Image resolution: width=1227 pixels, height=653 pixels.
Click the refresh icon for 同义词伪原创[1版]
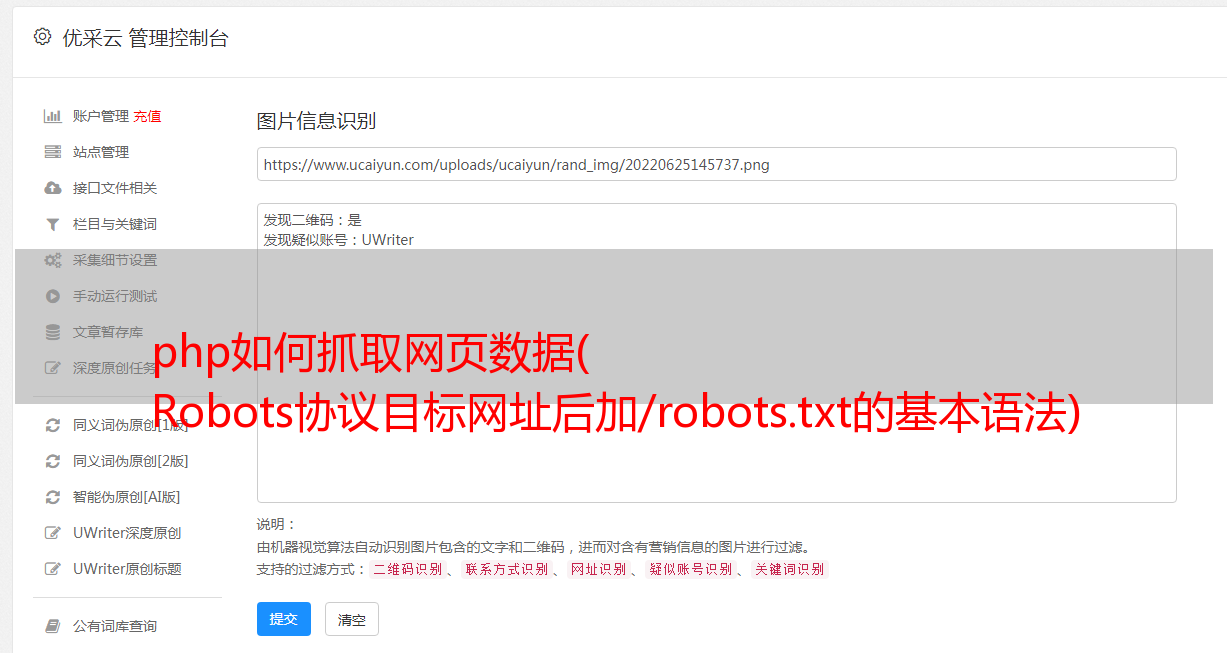[53, 425]
